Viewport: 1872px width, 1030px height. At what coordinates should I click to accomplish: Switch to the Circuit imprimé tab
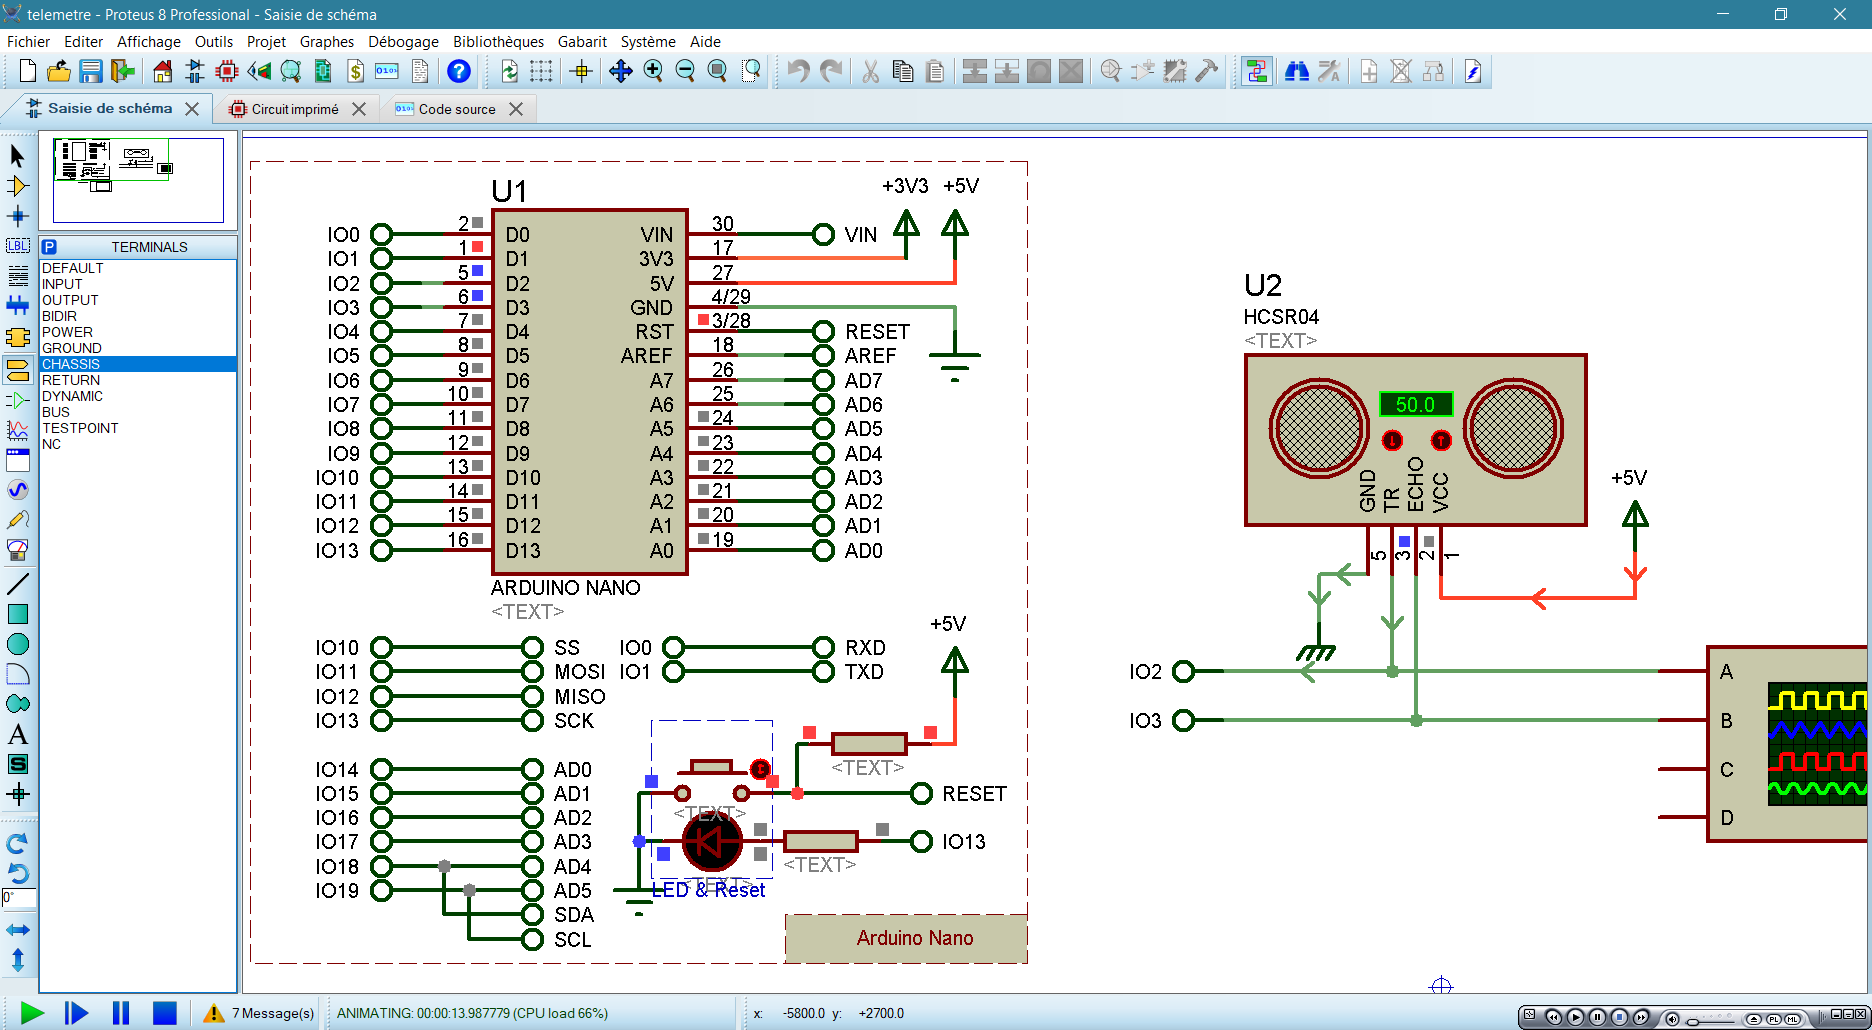(x=295, y=109)
